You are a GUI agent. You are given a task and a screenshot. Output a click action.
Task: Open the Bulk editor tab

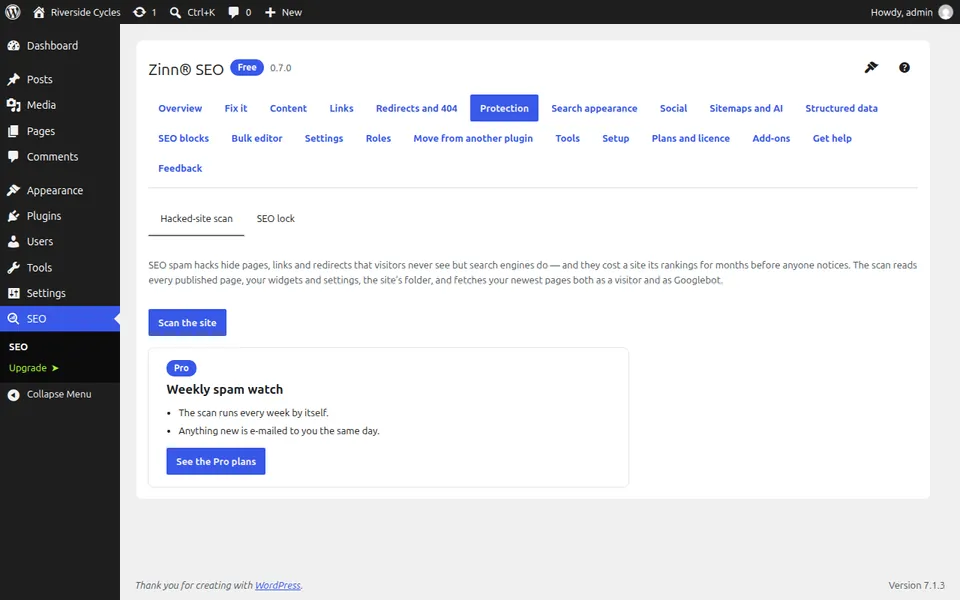pos(257,138)
